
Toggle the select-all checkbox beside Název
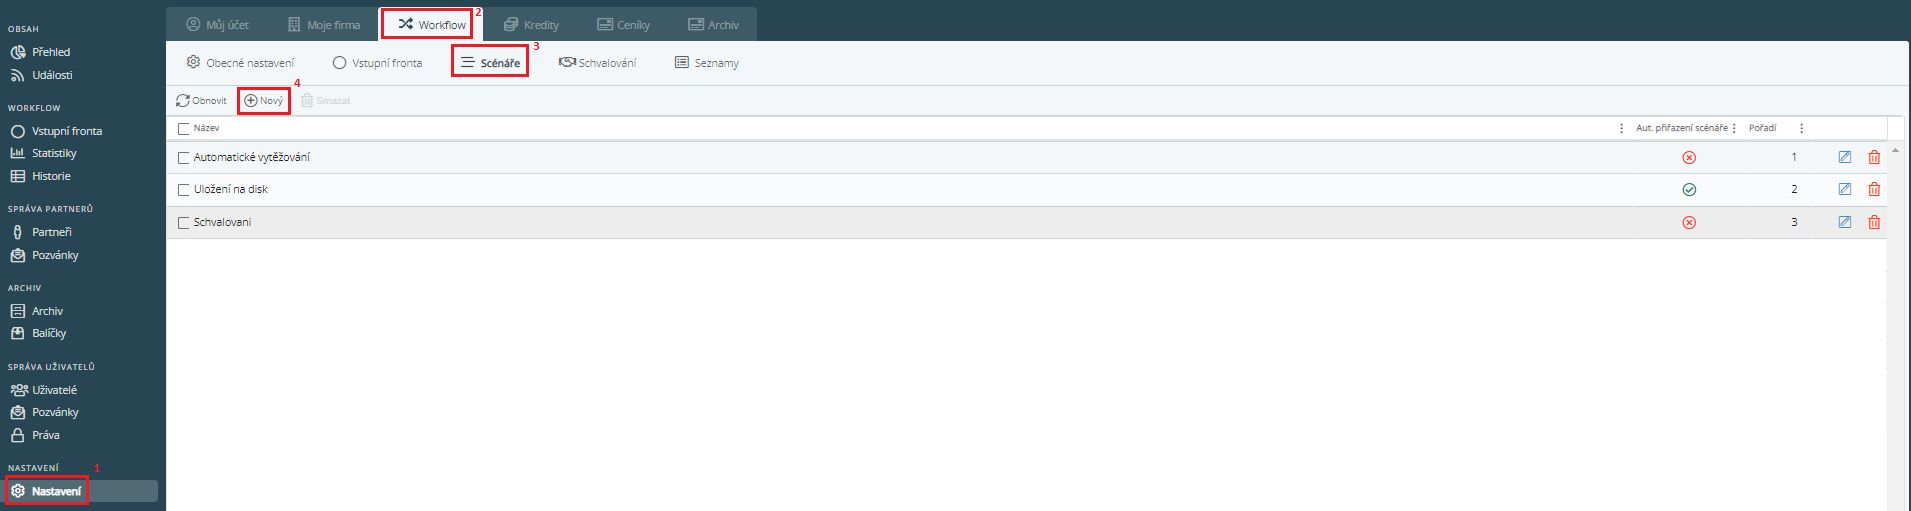tap(183, 129)
